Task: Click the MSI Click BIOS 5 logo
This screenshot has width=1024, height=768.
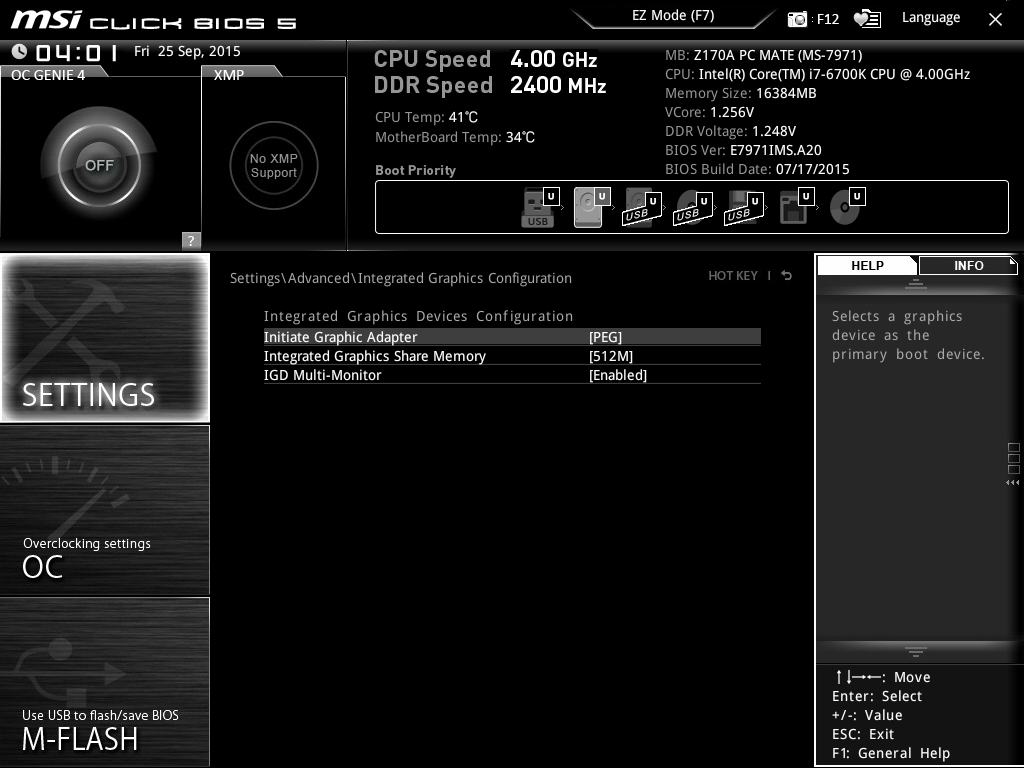Action: click(x=154, y=20)
